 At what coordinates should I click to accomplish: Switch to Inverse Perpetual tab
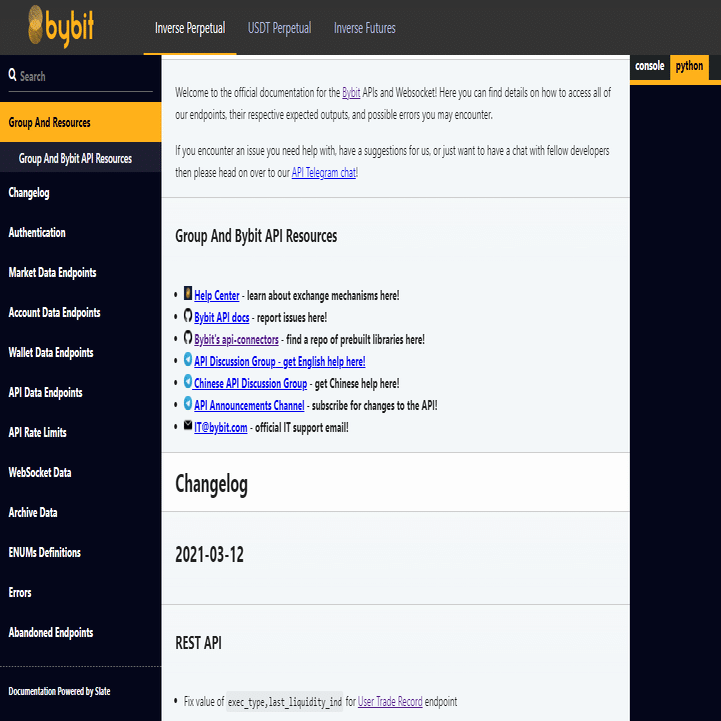point(190,28)
